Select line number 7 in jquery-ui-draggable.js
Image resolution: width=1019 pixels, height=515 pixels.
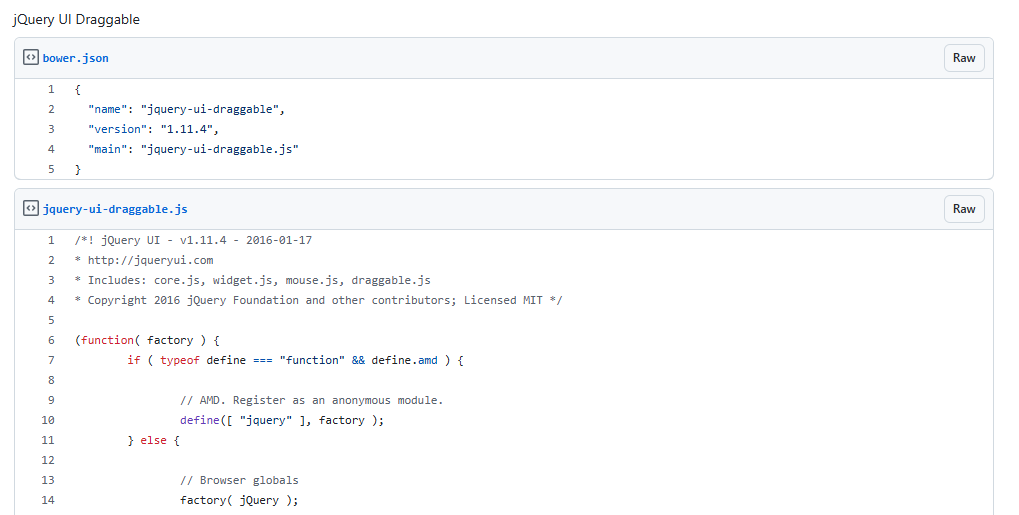pos(51,360)
